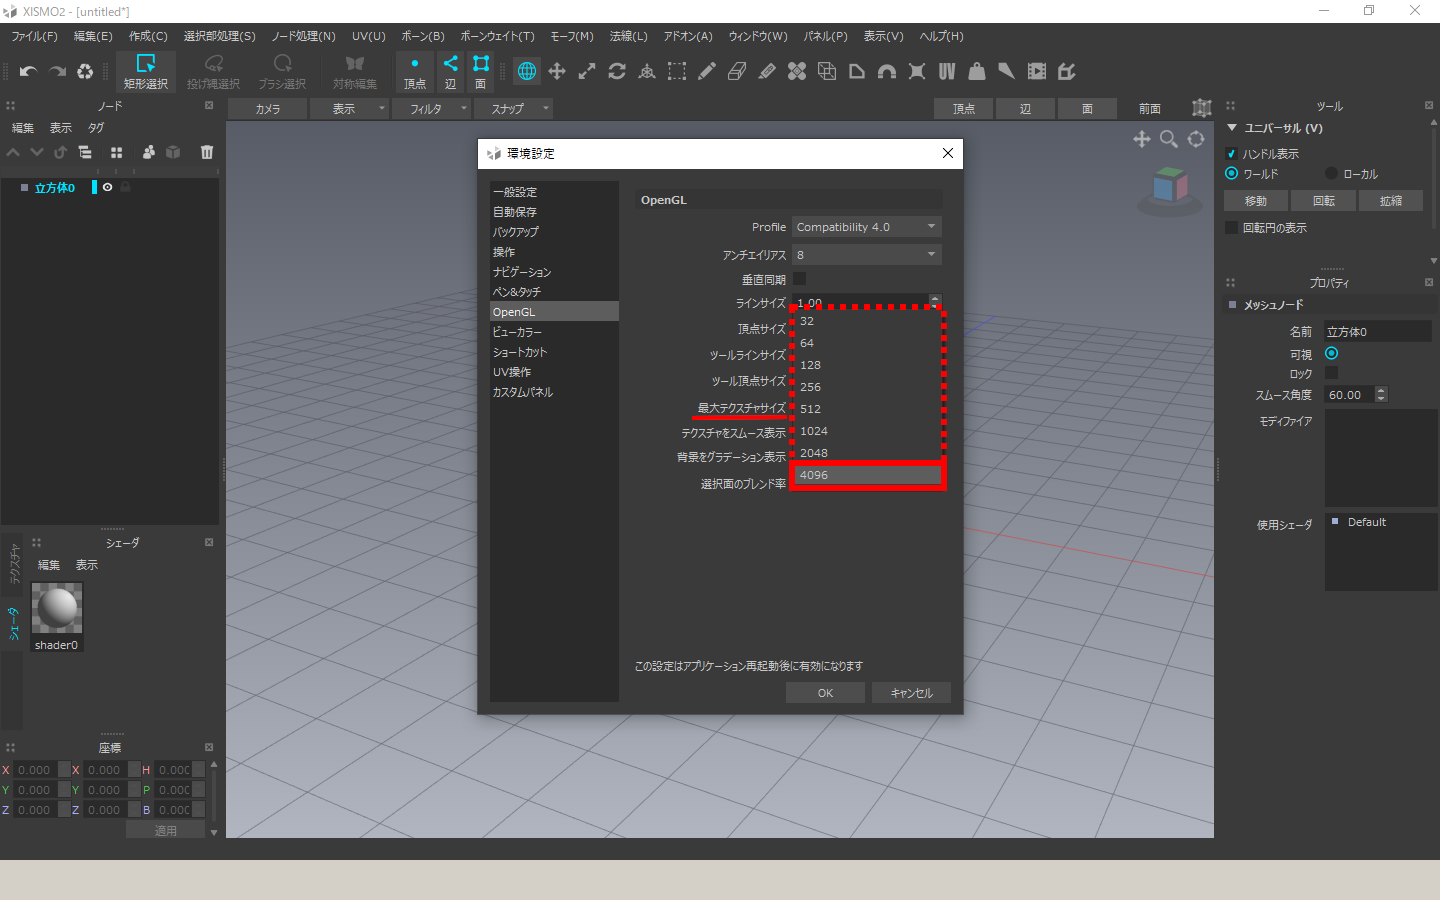Open the ヘルプ(H) menu
This screenshot has height=900, width=1440.
click(x=941, y=36)
